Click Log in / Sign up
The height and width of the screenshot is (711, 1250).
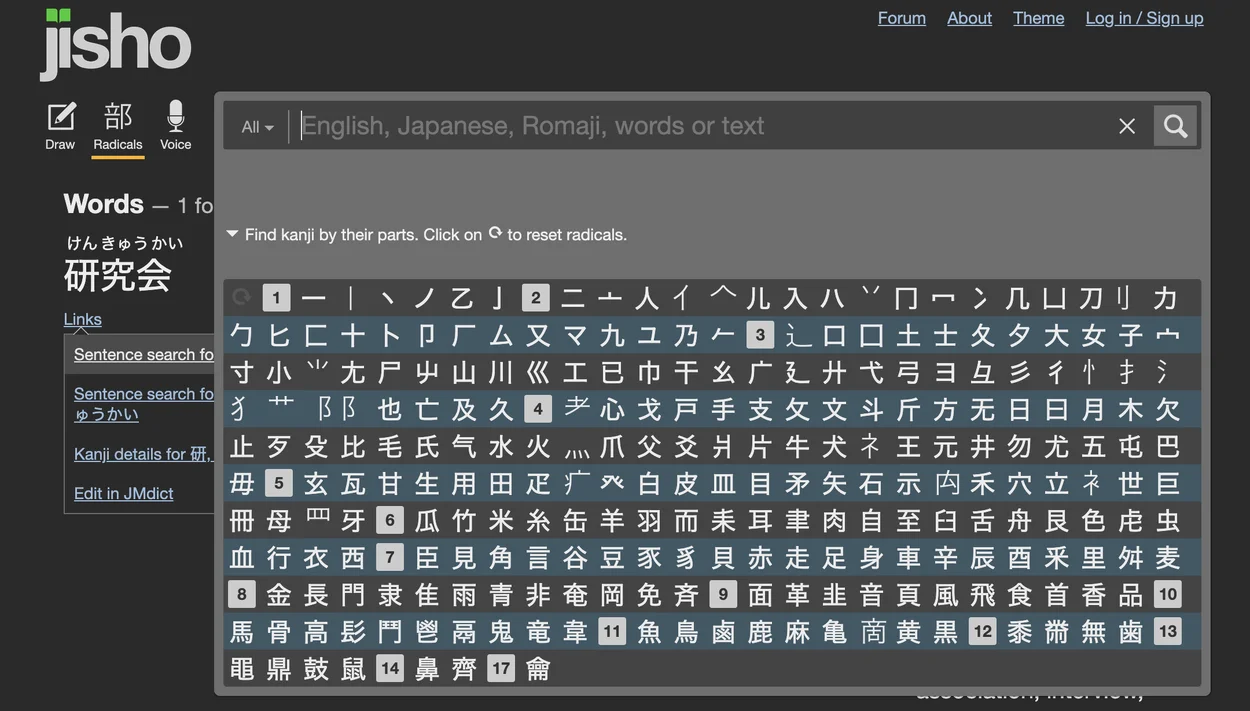point(1145,18)
